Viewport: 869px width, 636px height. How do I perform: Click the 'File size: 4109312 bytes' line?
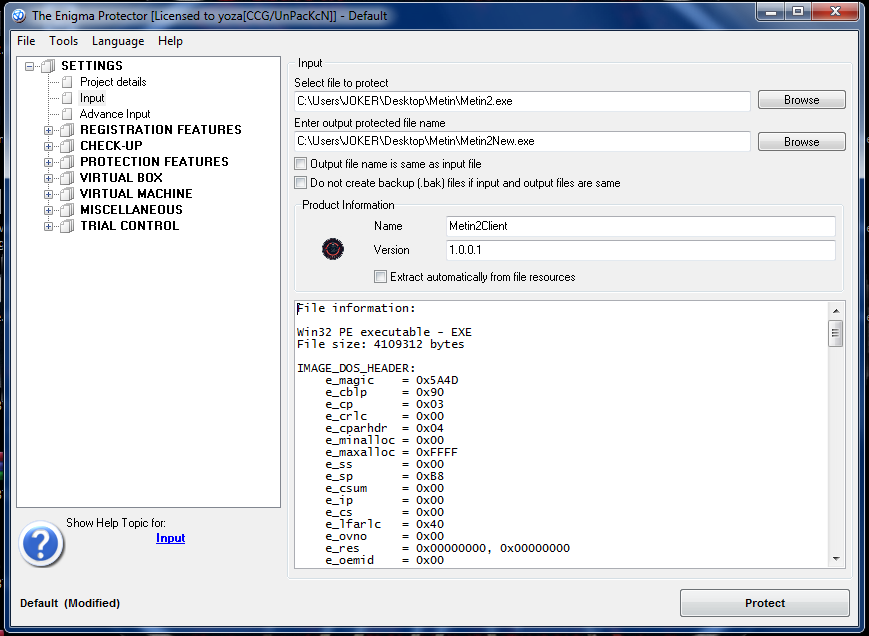tap(381, 344)
